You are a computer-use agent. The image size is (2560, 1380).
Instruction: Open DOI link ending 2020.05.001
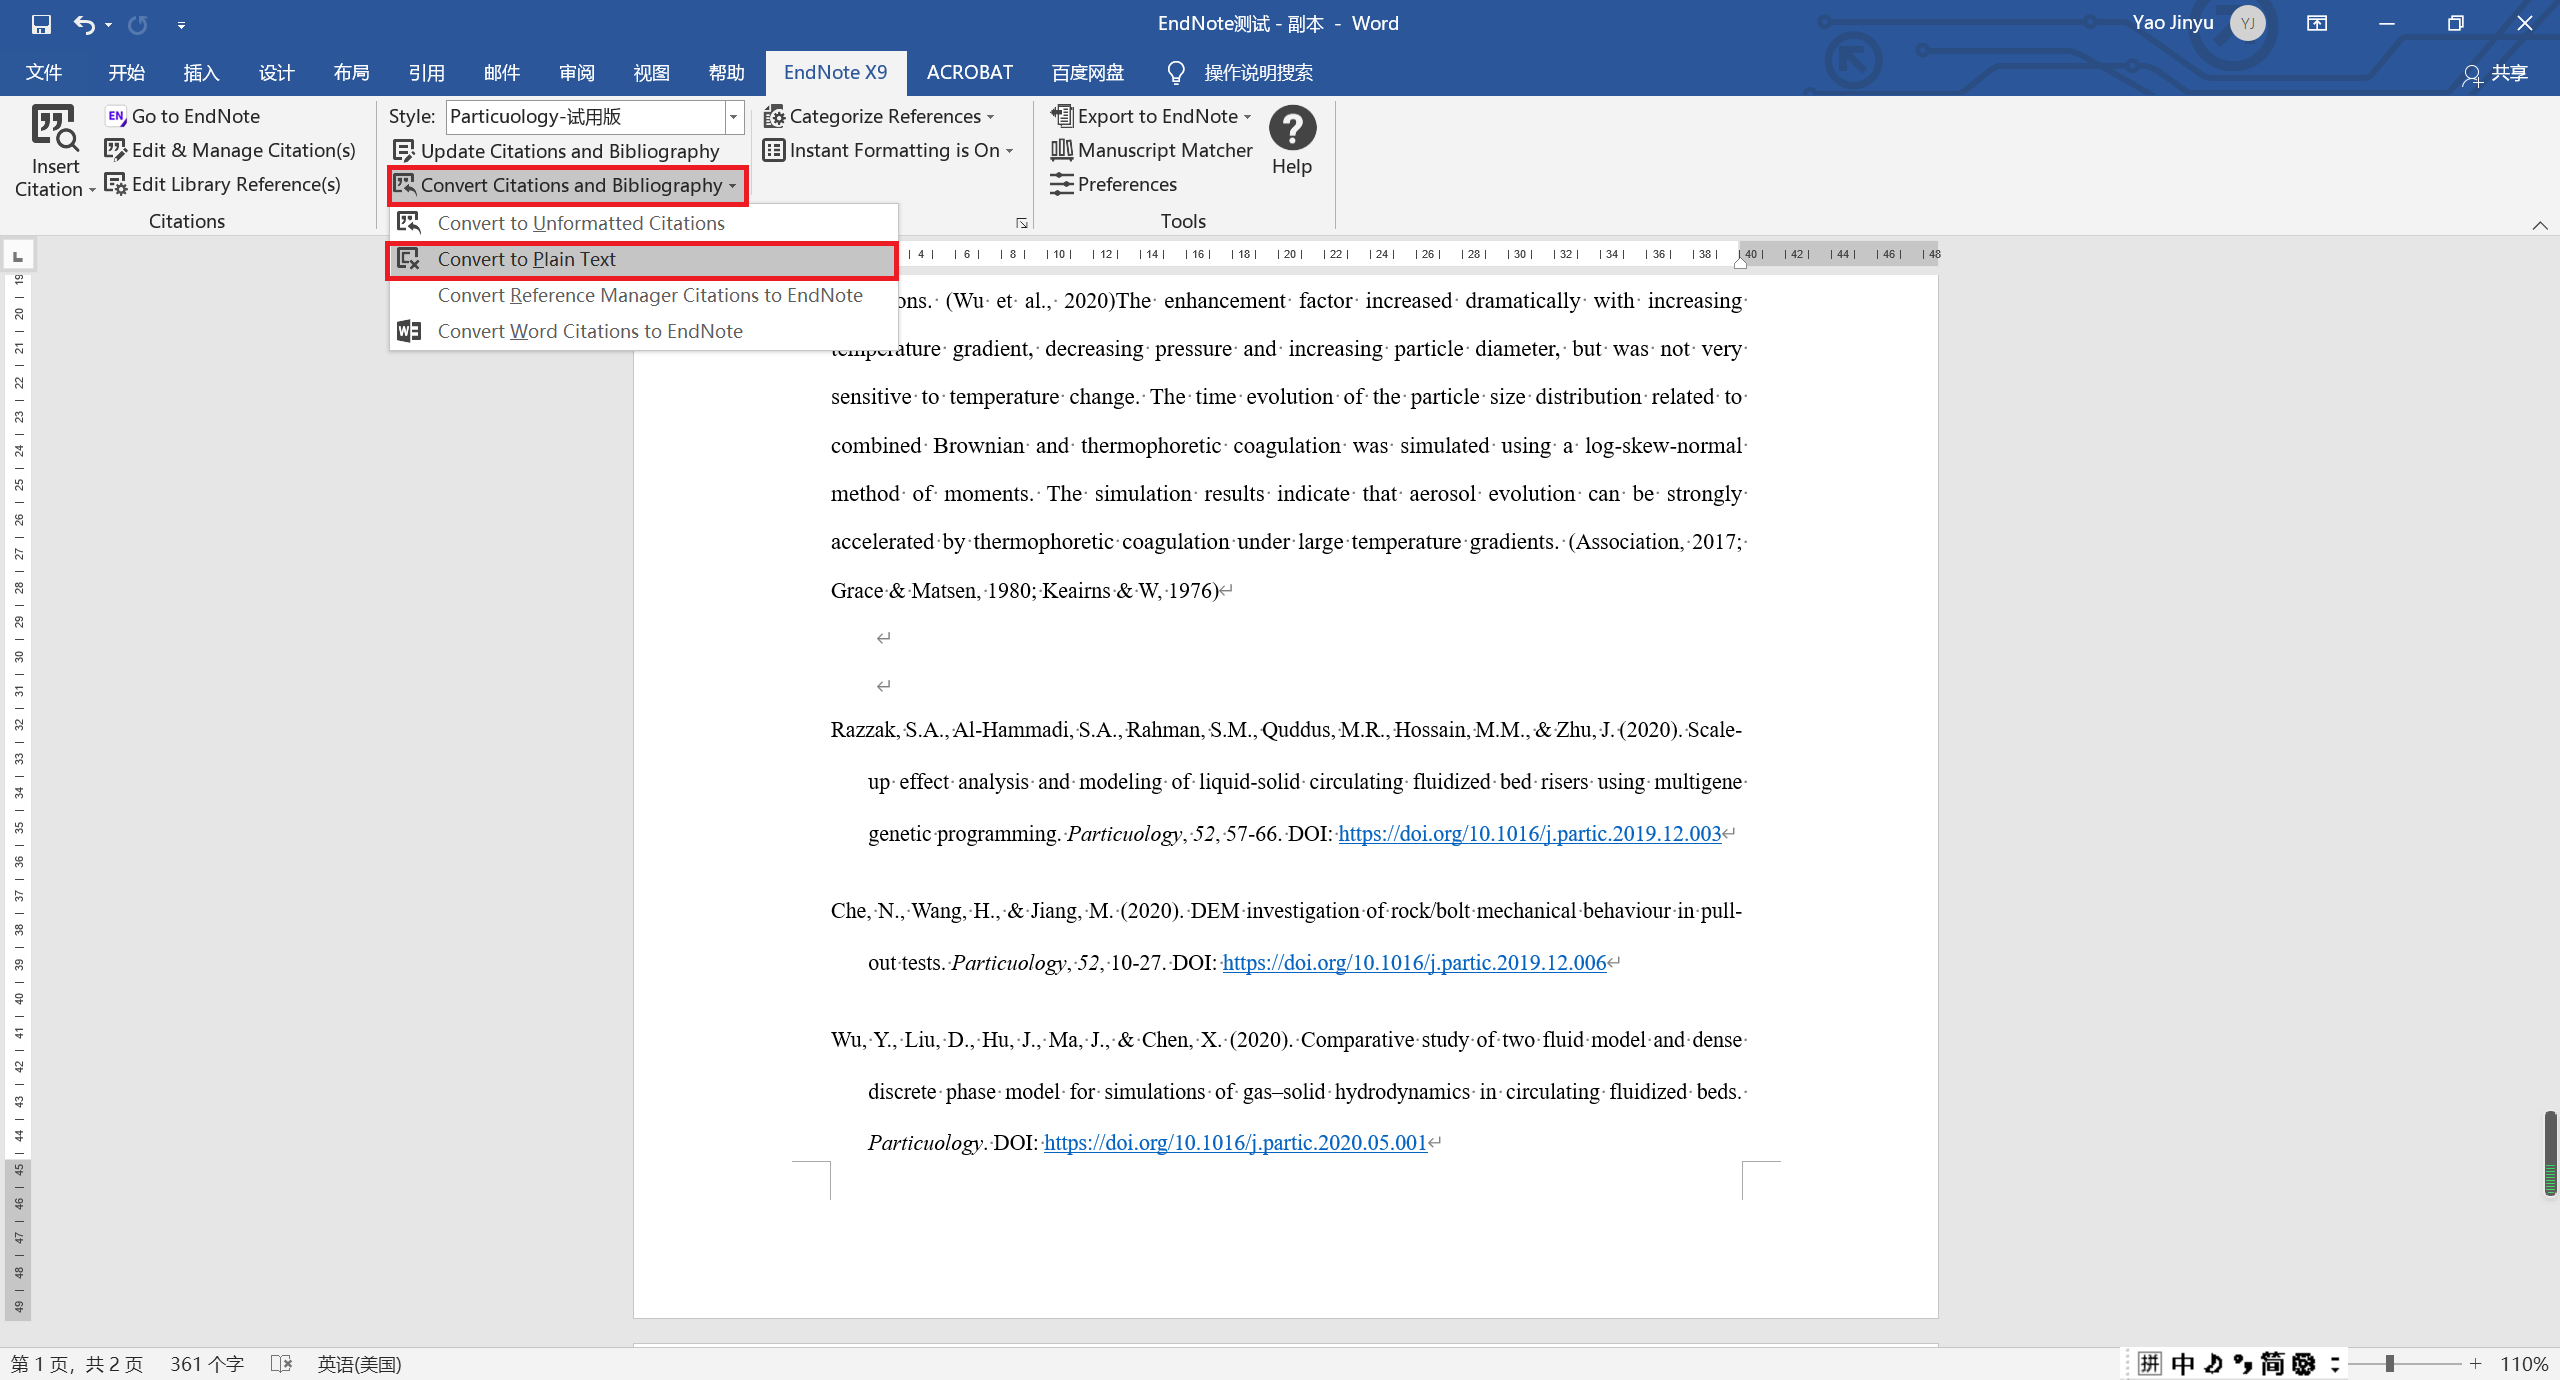tap(1235, 1143)
